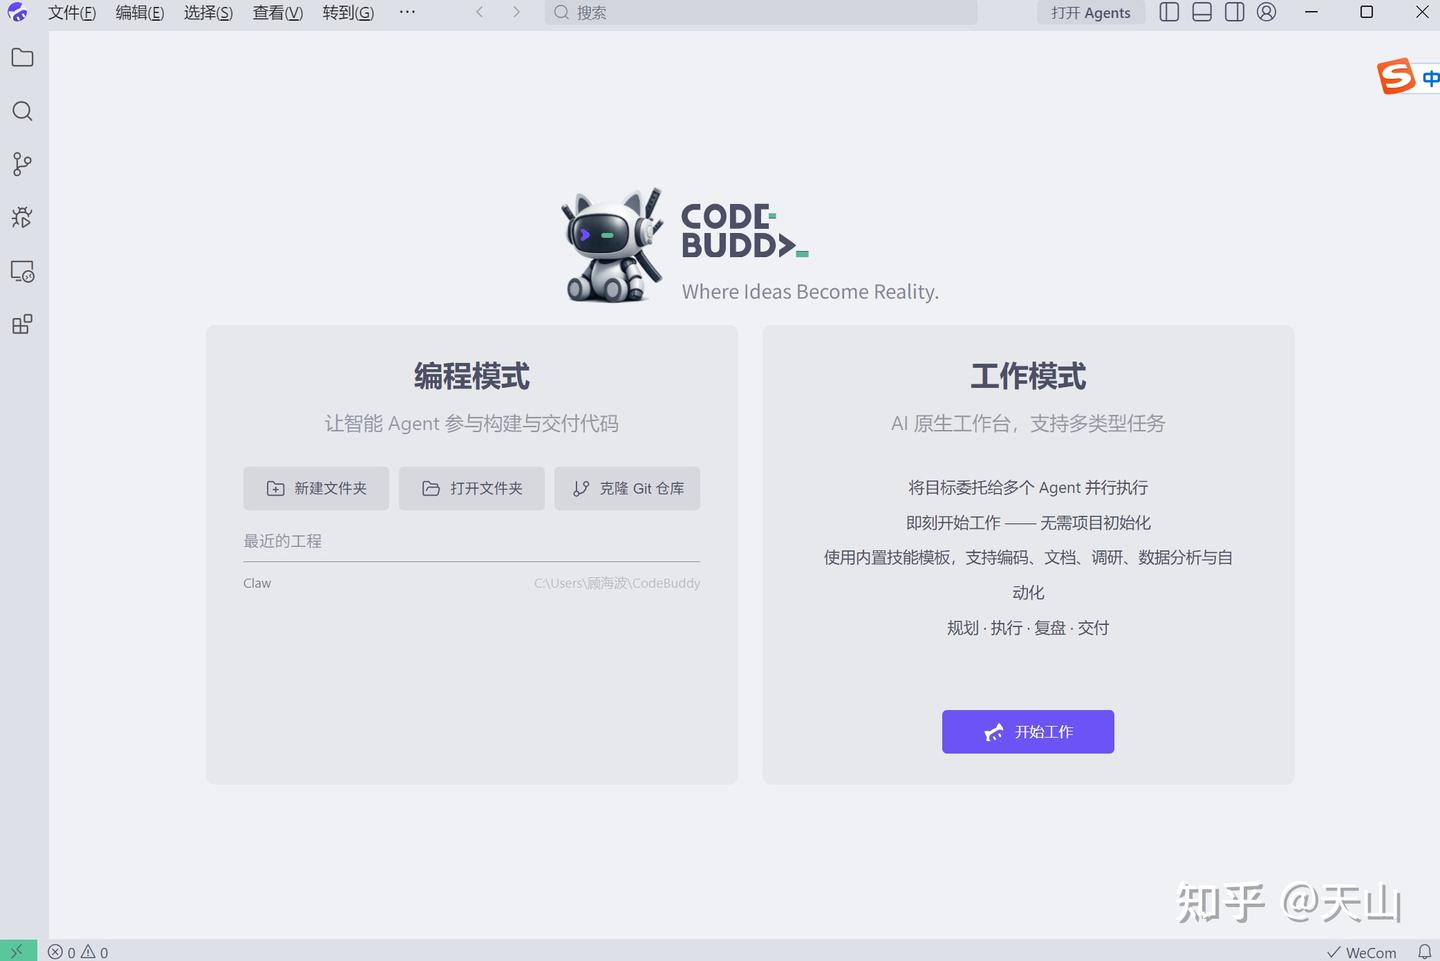
Task: Click the 打开文件夹 button
Action: pos(472,488)
